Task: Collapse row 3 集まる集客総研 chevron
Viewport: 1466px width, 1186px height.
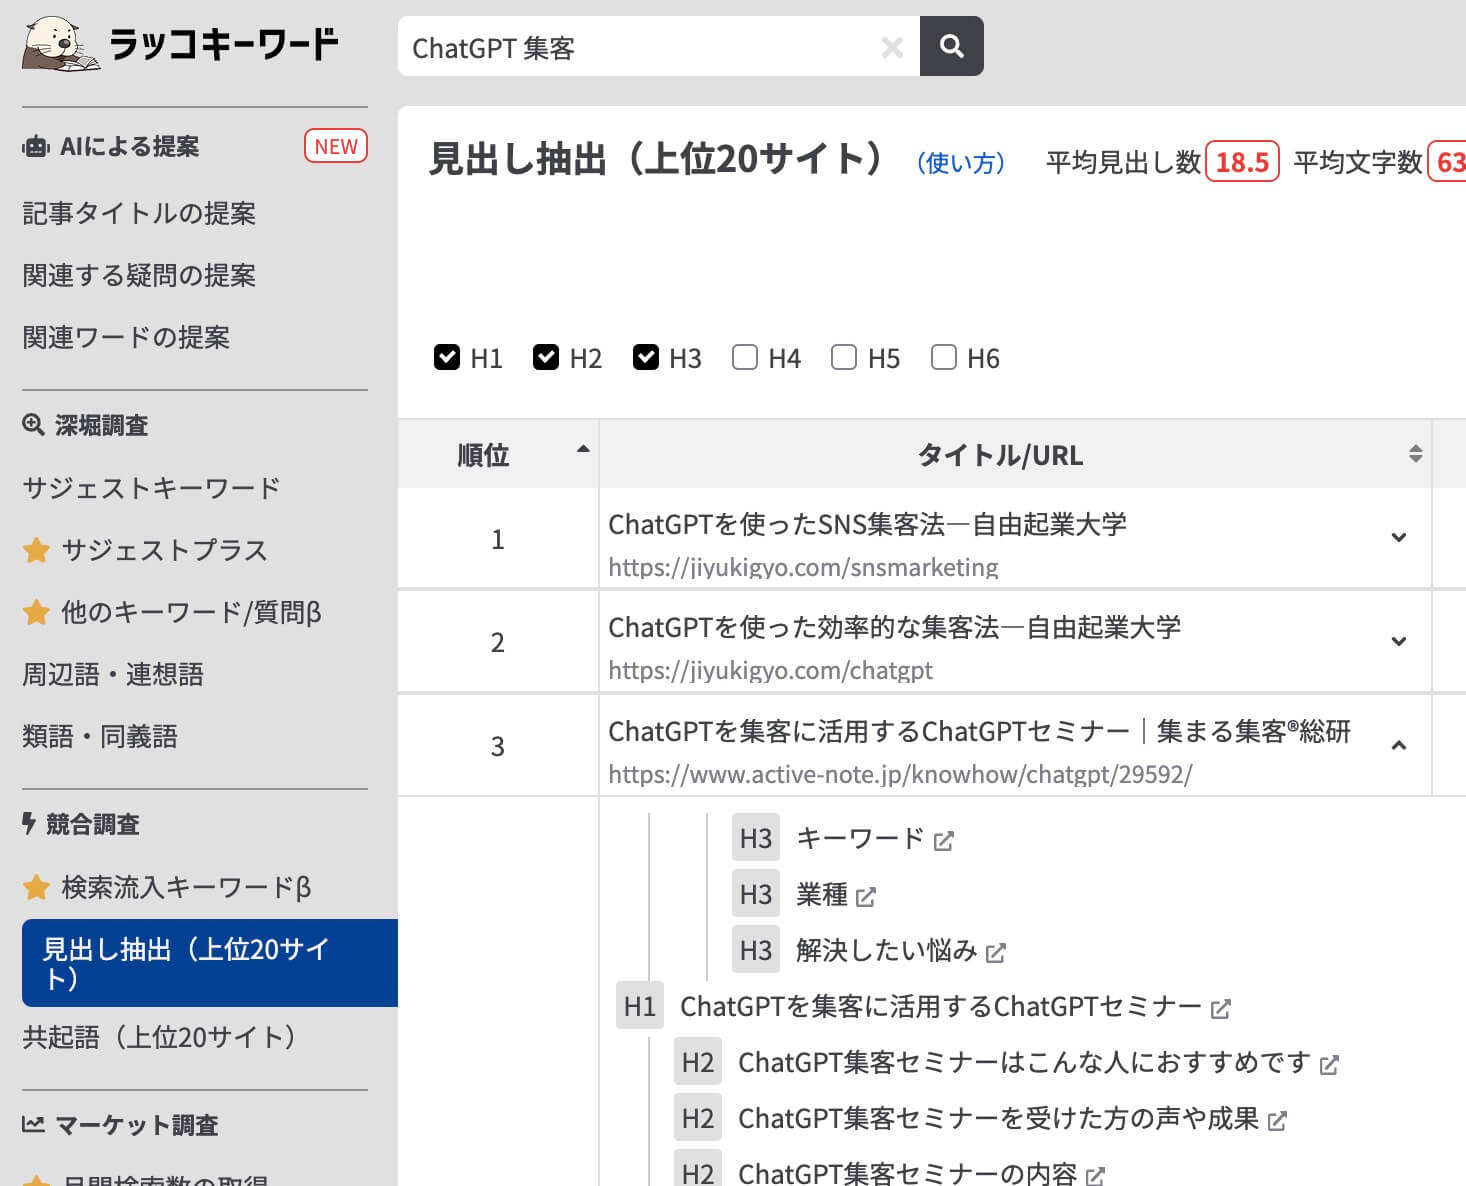Action: click(x=1399, y=745)
